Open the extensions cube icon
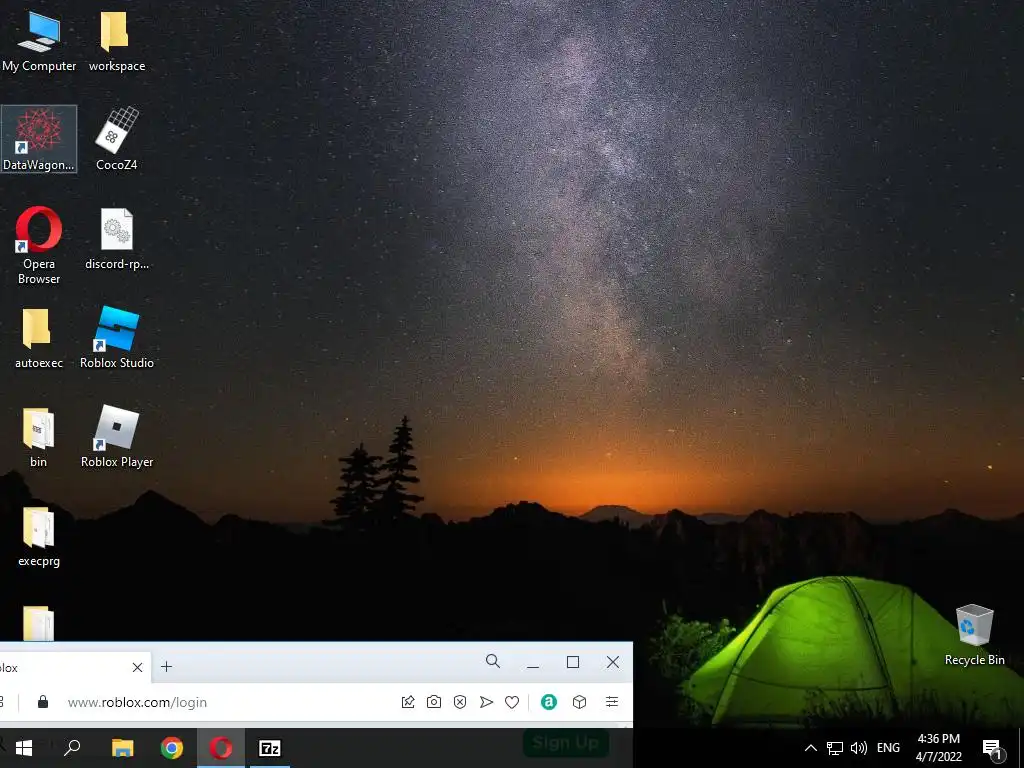Viewport: 1024px width, 768px height. tap(579, 702)
